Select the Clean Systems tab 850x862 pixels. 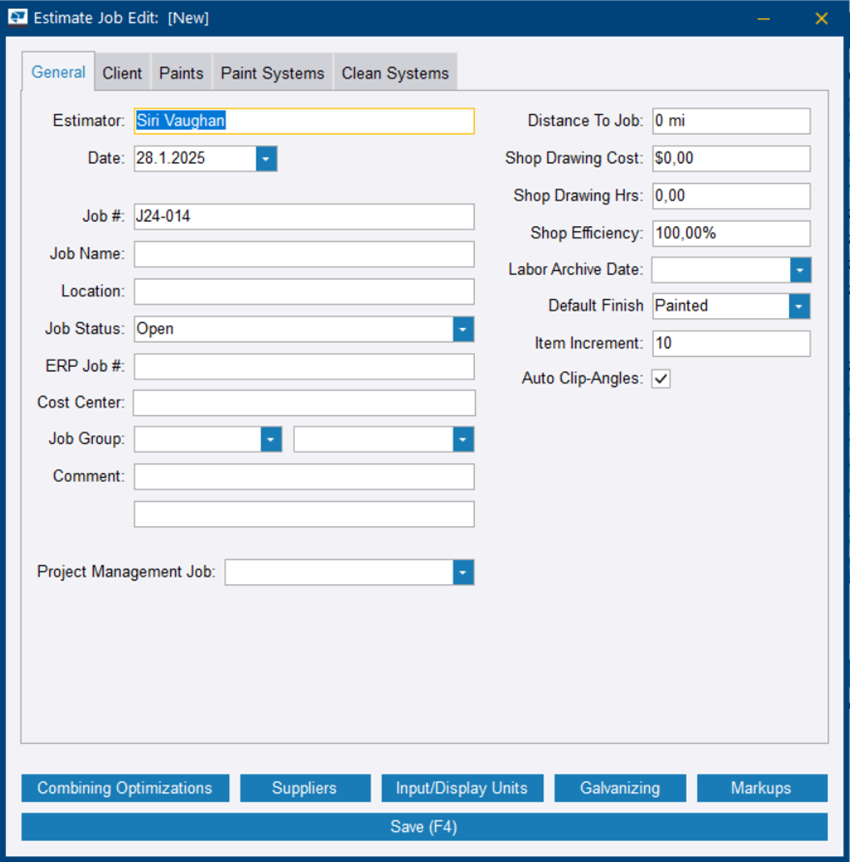pos(395,73)
